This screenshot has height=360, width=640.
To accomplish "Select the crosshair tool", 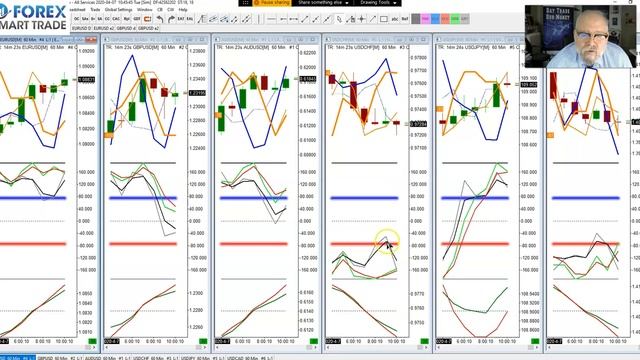I will (x=362, y=19).
